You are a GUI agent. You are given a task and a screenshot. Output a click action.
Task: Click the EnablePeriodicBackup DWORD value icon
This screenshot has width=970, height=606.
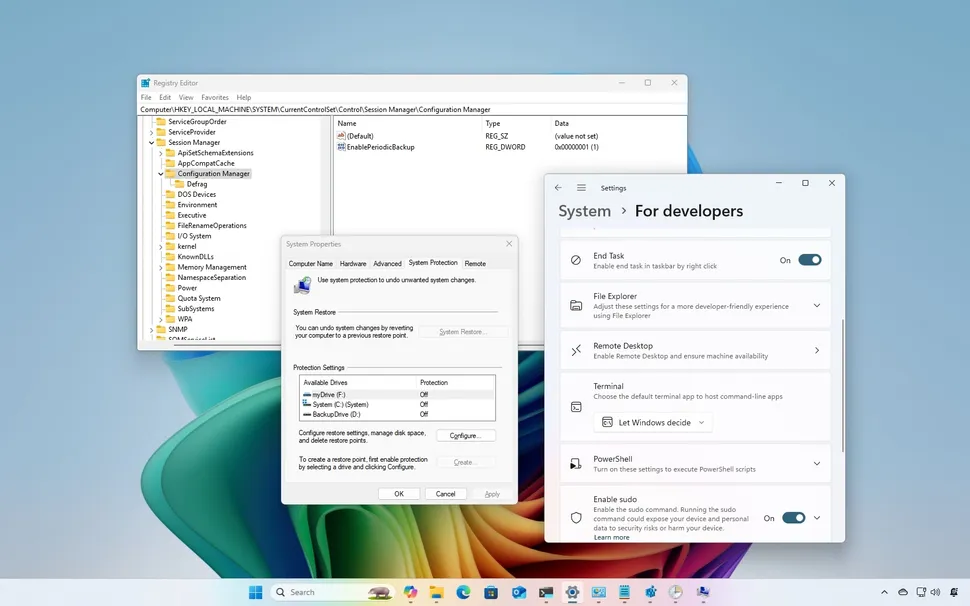[341, 147]
